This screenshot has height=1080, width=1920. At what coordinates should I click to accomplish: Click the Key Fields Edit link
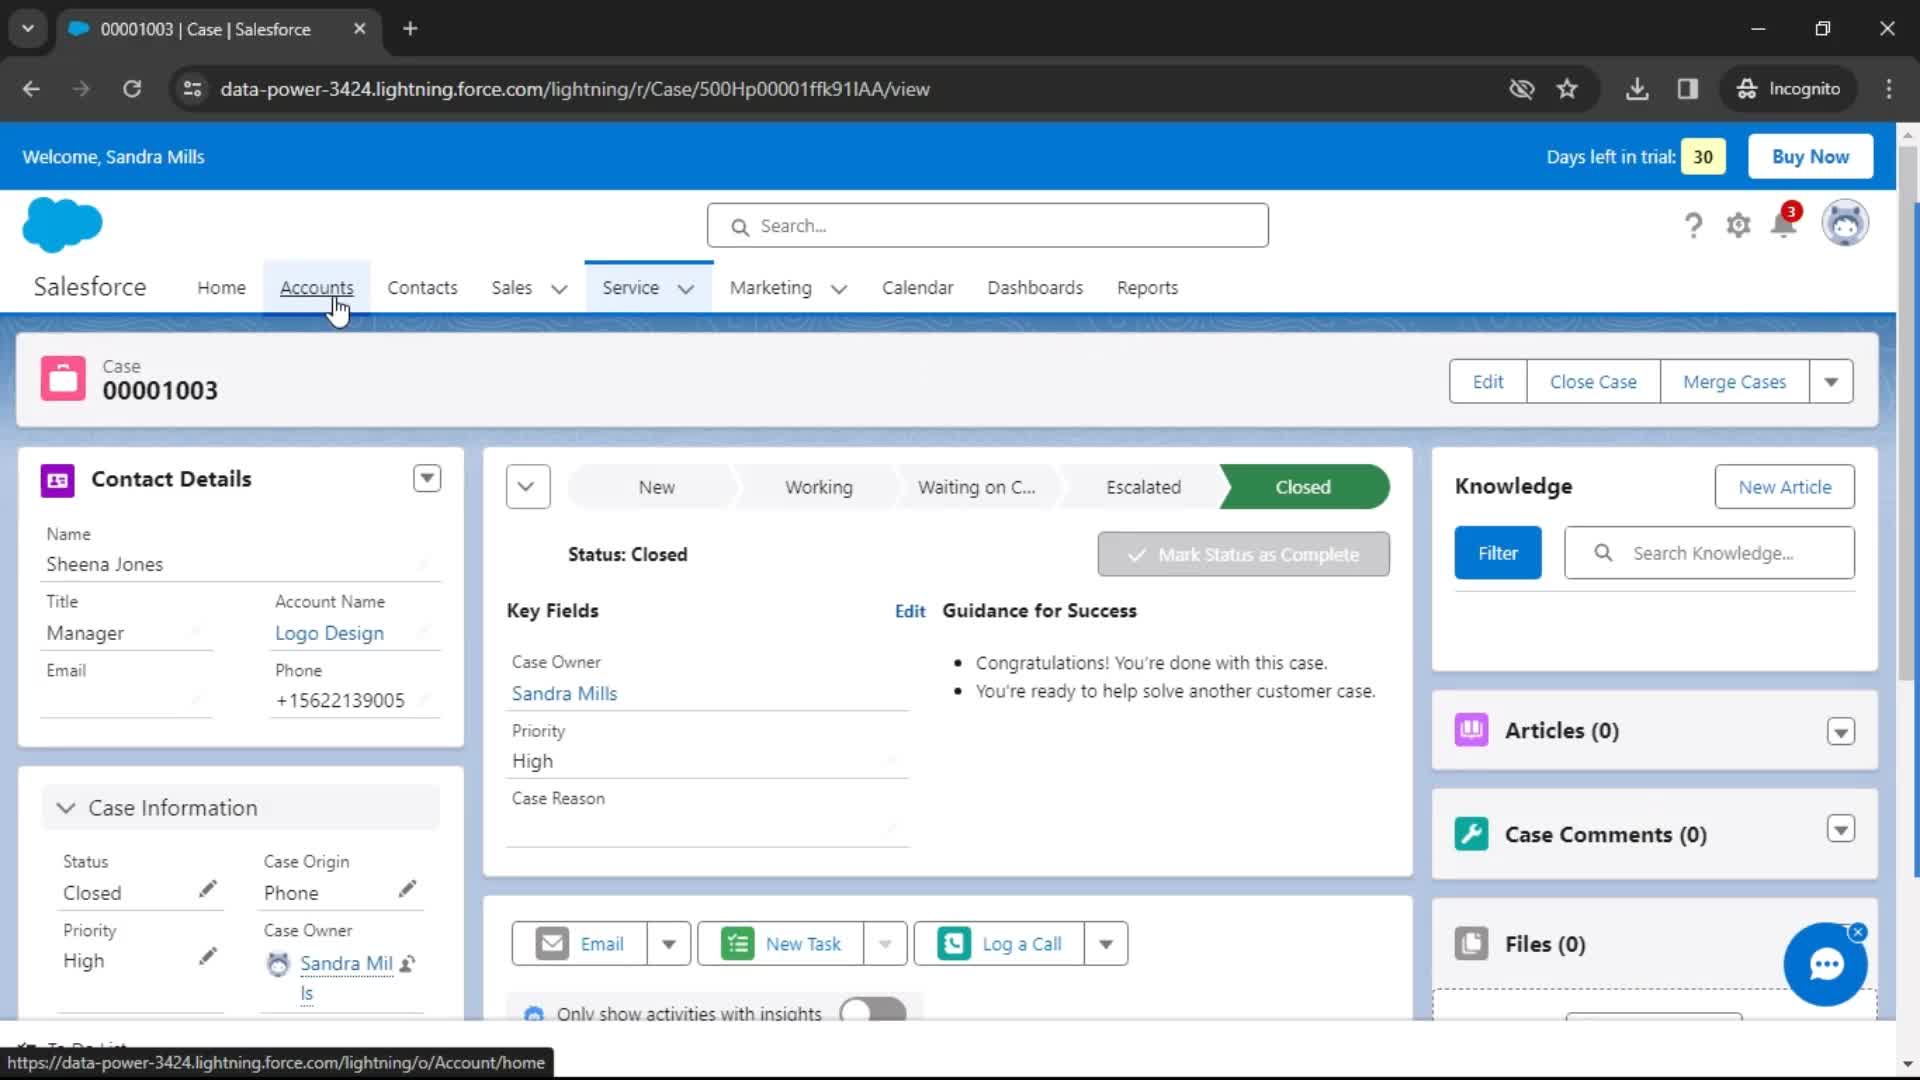pyautogui.click(x=909, y=611)
